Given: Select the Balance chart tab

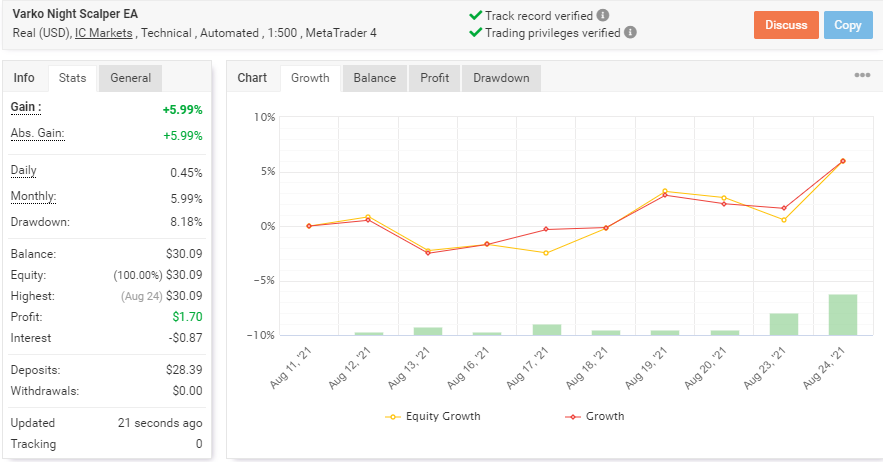Looking at the screenshot, I should (x=375, y=78).
